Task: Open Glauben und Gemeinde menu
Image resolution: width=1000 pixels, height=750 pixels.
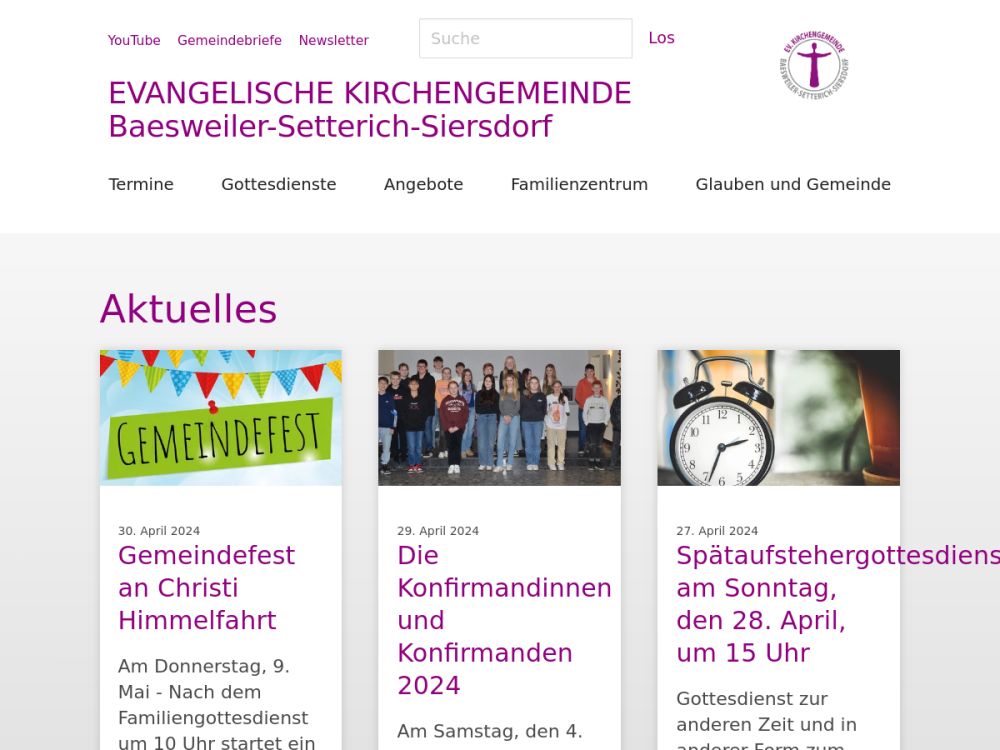Action: pyautogui.click(x=793, y=184)
